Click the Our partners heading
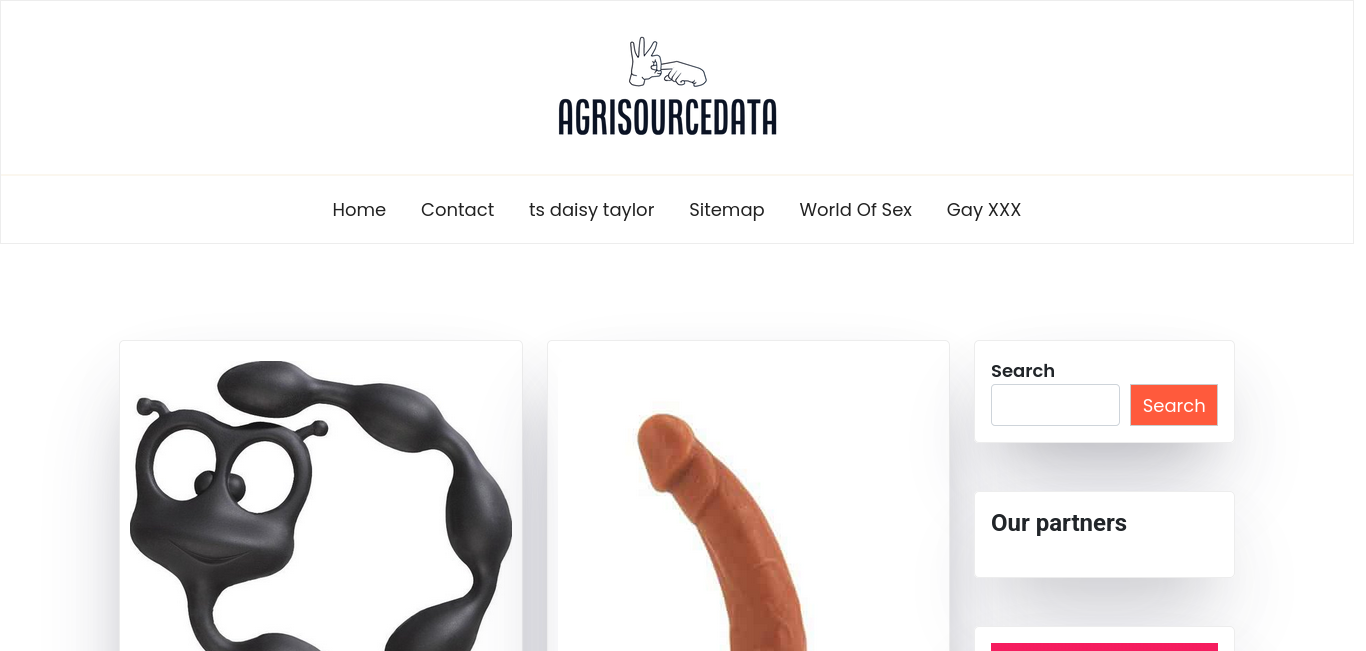1366x651 pixels. (x=1059, y=523)
